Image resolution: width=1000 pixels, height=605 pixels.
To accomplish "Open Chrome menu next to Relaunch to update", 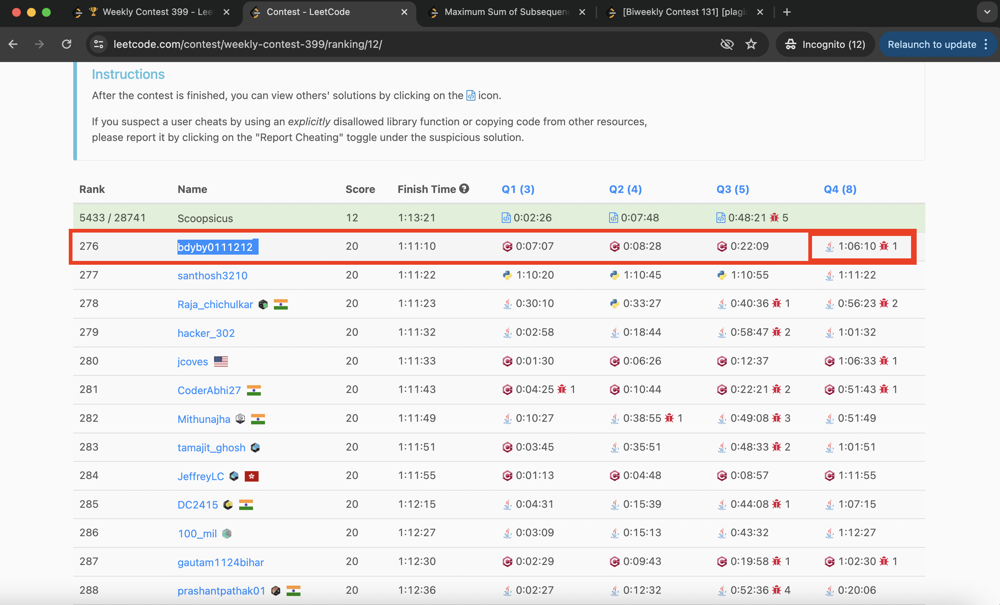I will [x=986, y=44].
